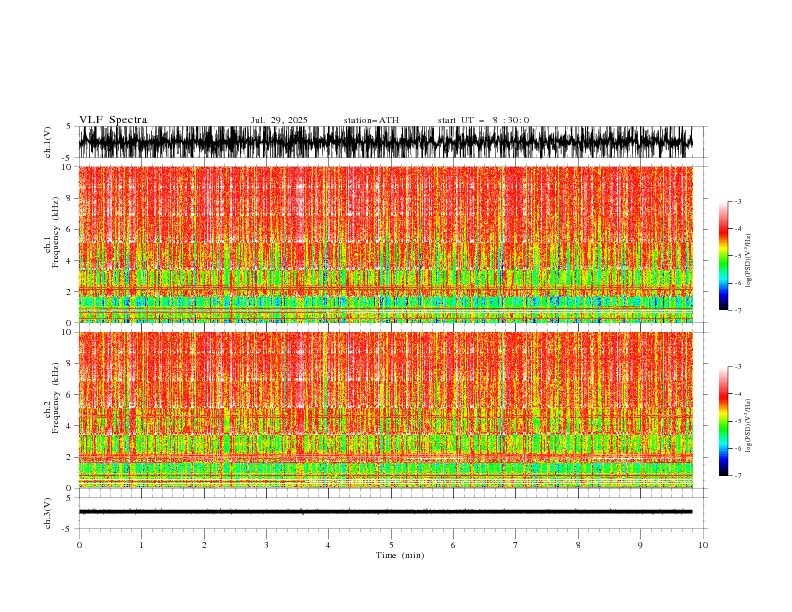Image resolution: width=792 pixels, height=612 pixels.
Task: Click "-5" on ch.3(V) axis
Action: [68, 529]
